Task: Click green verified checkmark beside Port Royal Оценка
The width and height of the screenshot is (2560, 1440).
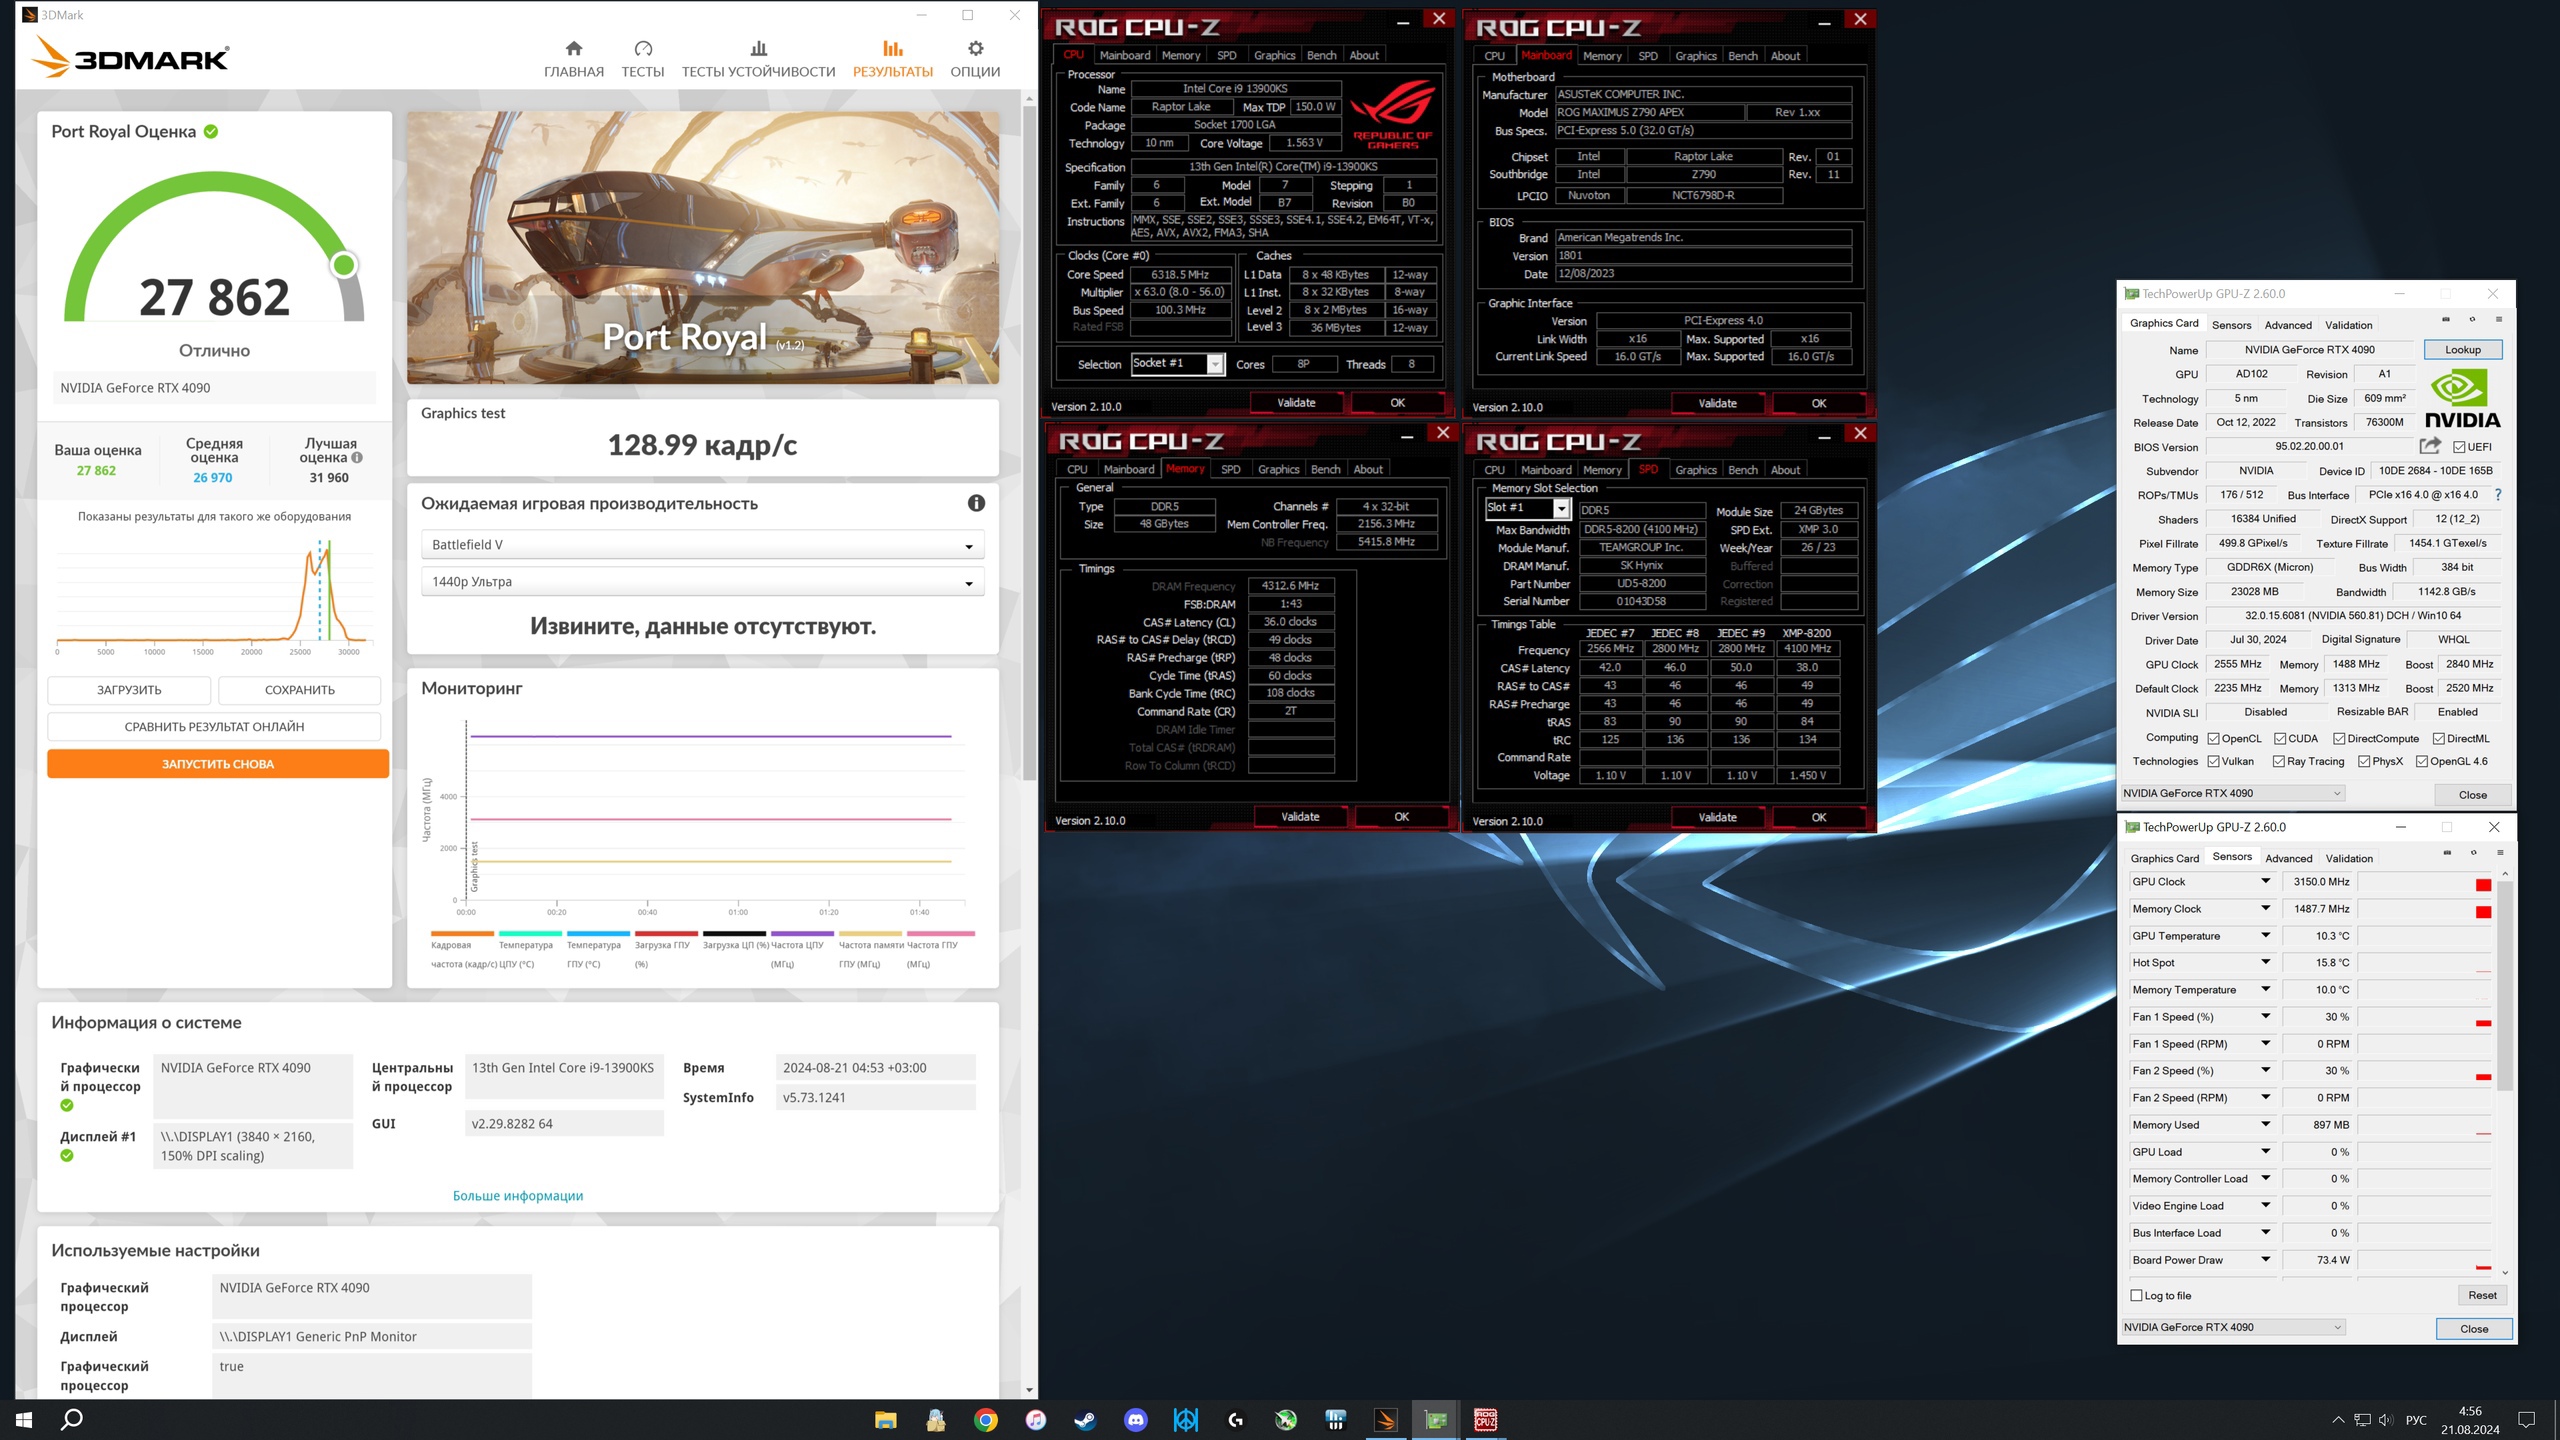Action: click(211, 131)
